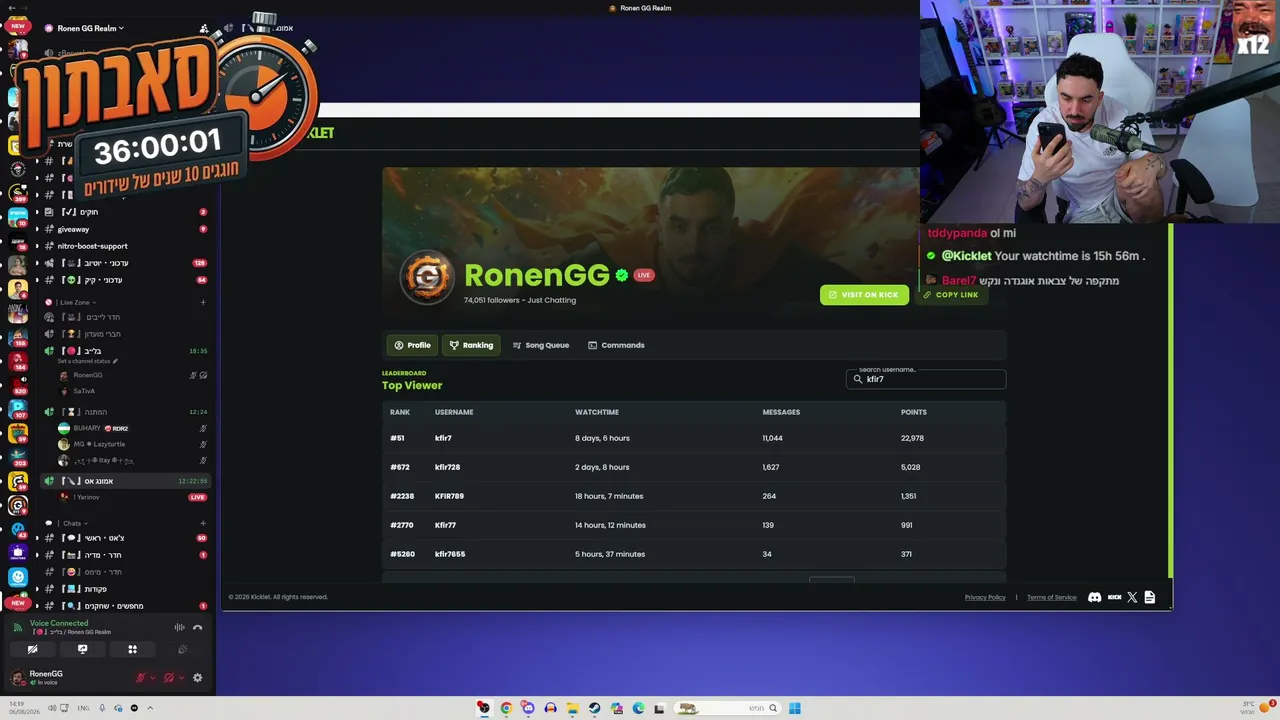Click the search magnifier icon
The image size is (1280, 720).
(858, 379)
